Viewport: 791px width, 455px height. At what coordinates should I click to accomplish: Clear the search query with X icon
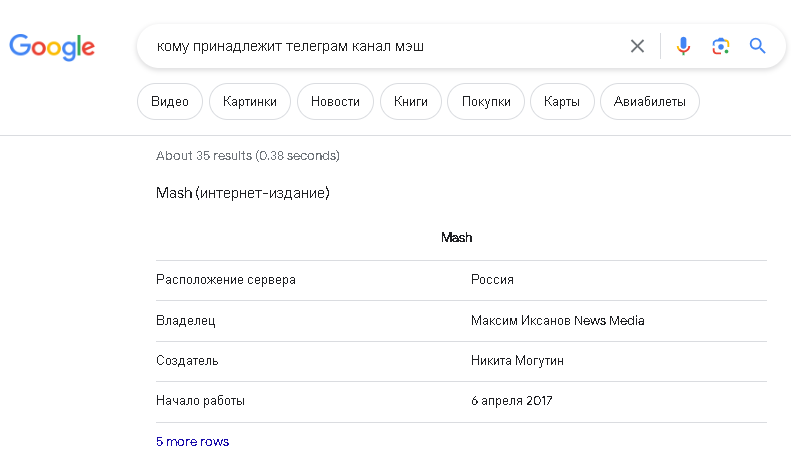click(637, 46)
